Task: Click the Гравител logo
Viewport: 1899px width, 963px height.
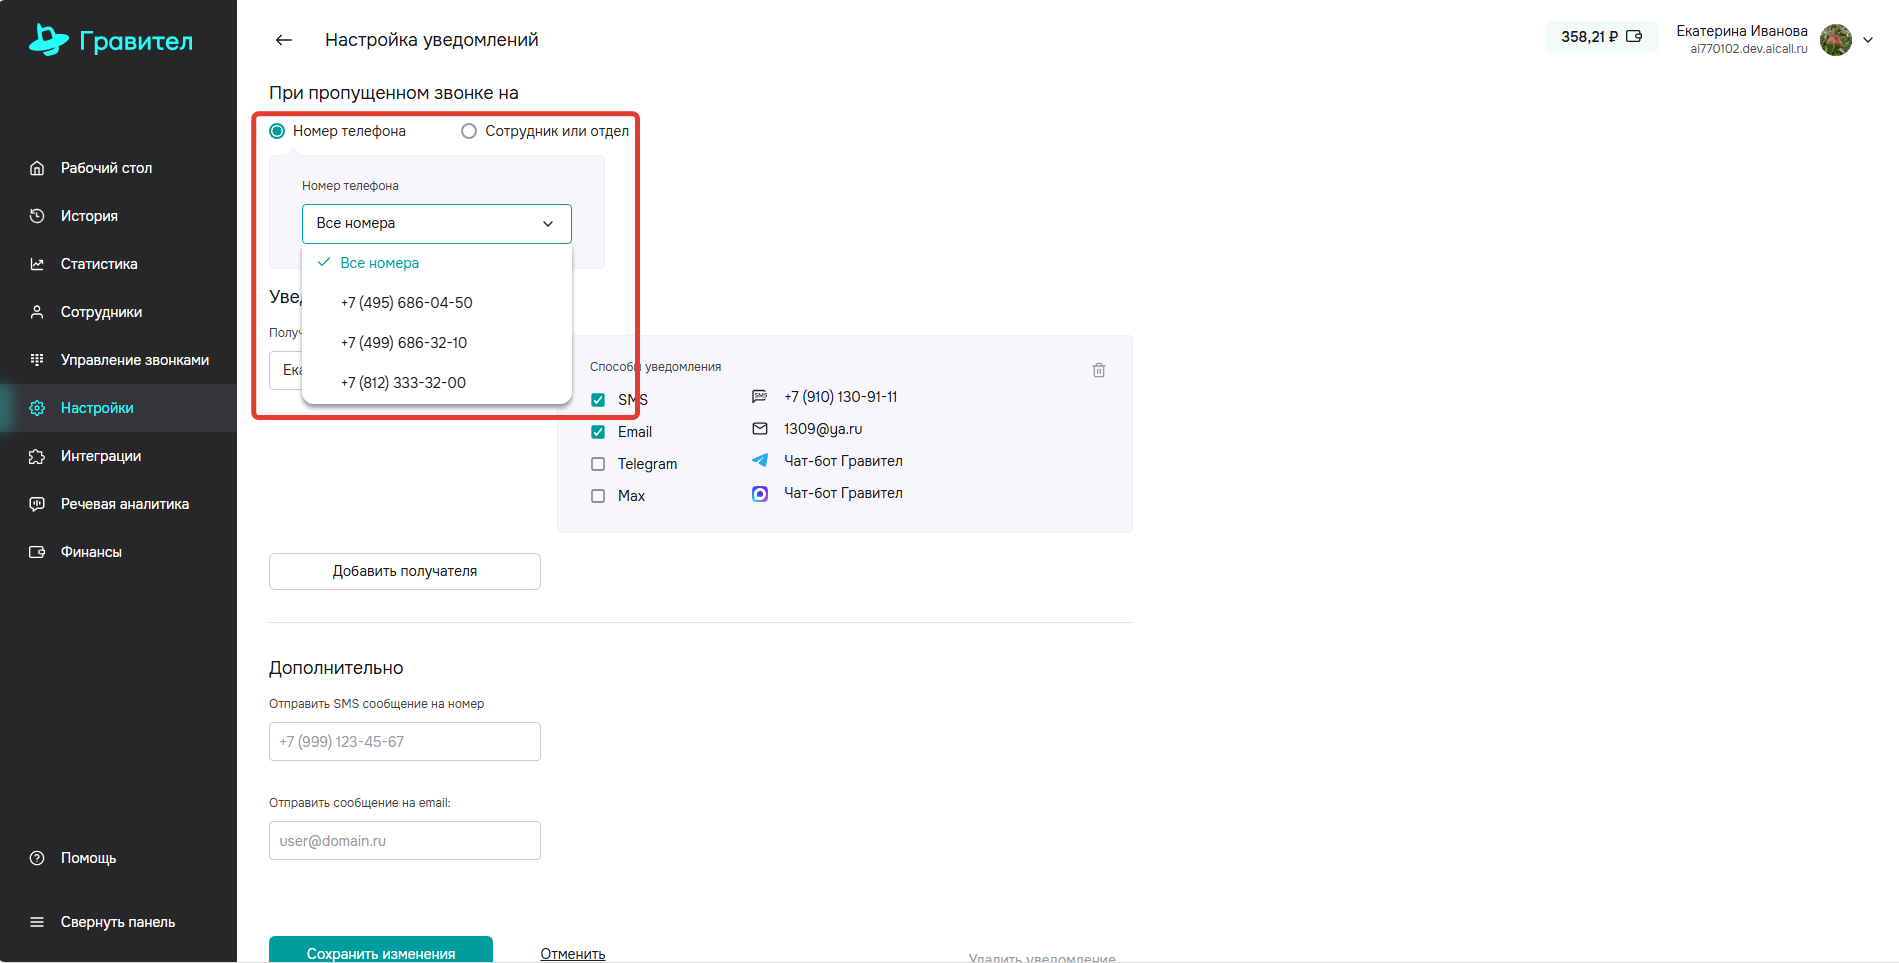Action: (x=111, y=40)
